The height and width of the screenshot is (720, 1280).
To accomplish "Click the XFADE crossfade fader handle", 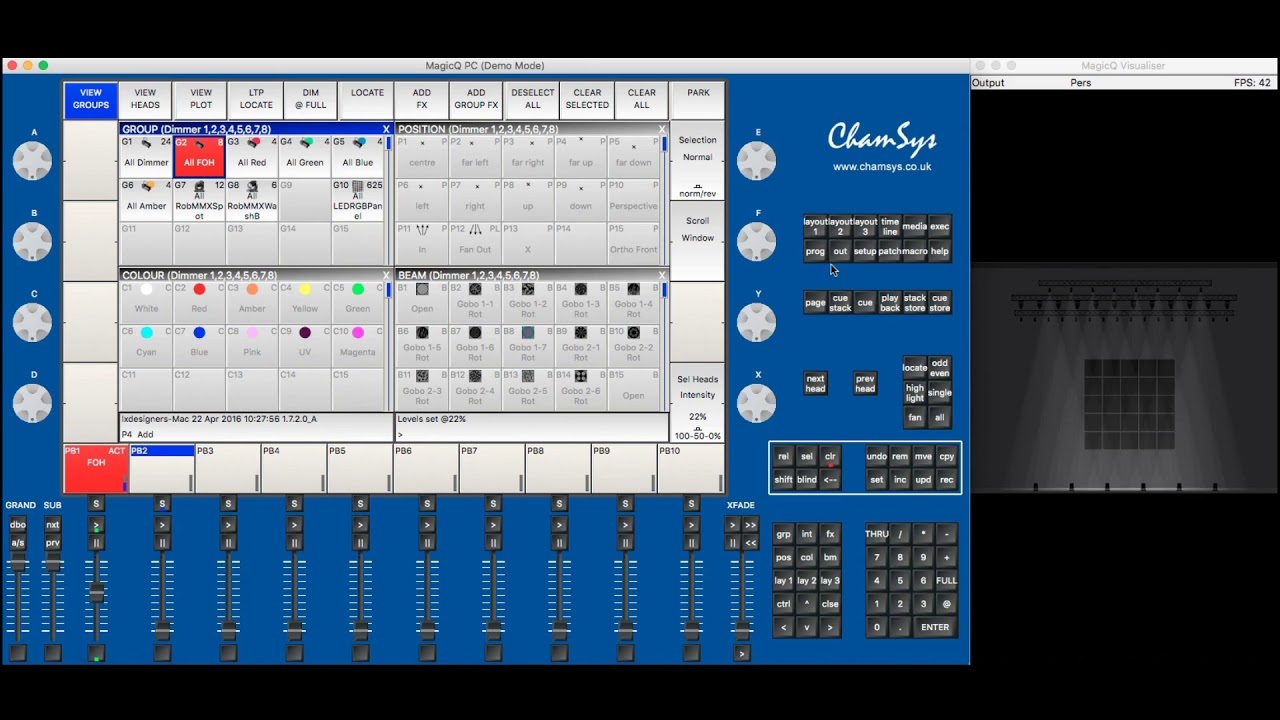I will coord(741,630).
